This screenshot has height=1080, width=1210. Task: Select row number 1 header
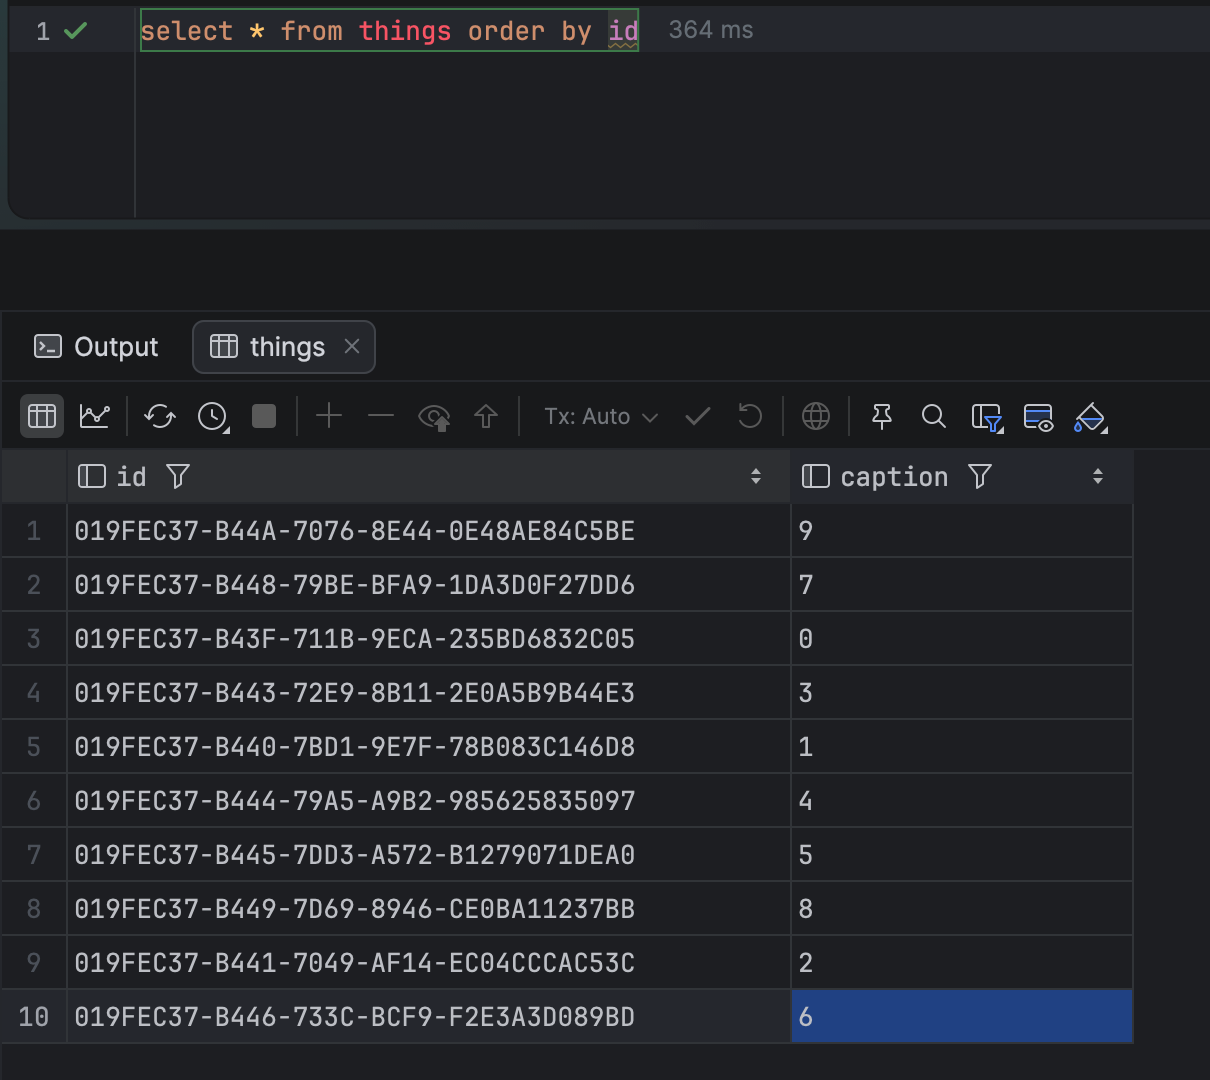(34, 531)
